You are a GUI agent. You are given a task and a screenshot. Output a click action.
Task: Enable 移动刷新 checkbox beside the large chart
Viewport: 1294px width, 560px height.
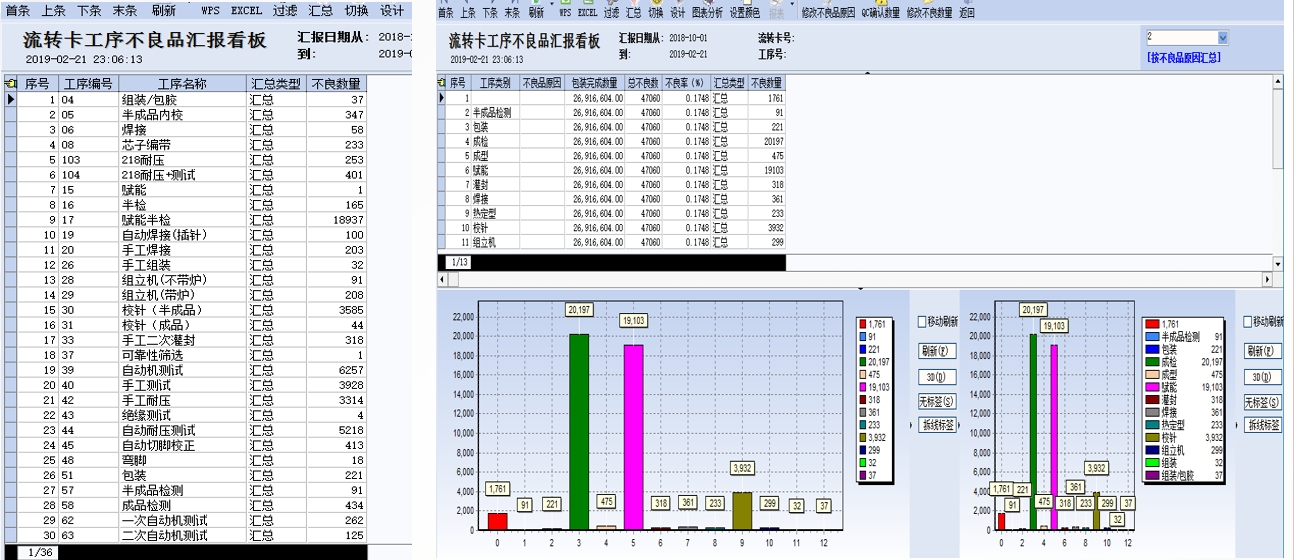[922, 322]
